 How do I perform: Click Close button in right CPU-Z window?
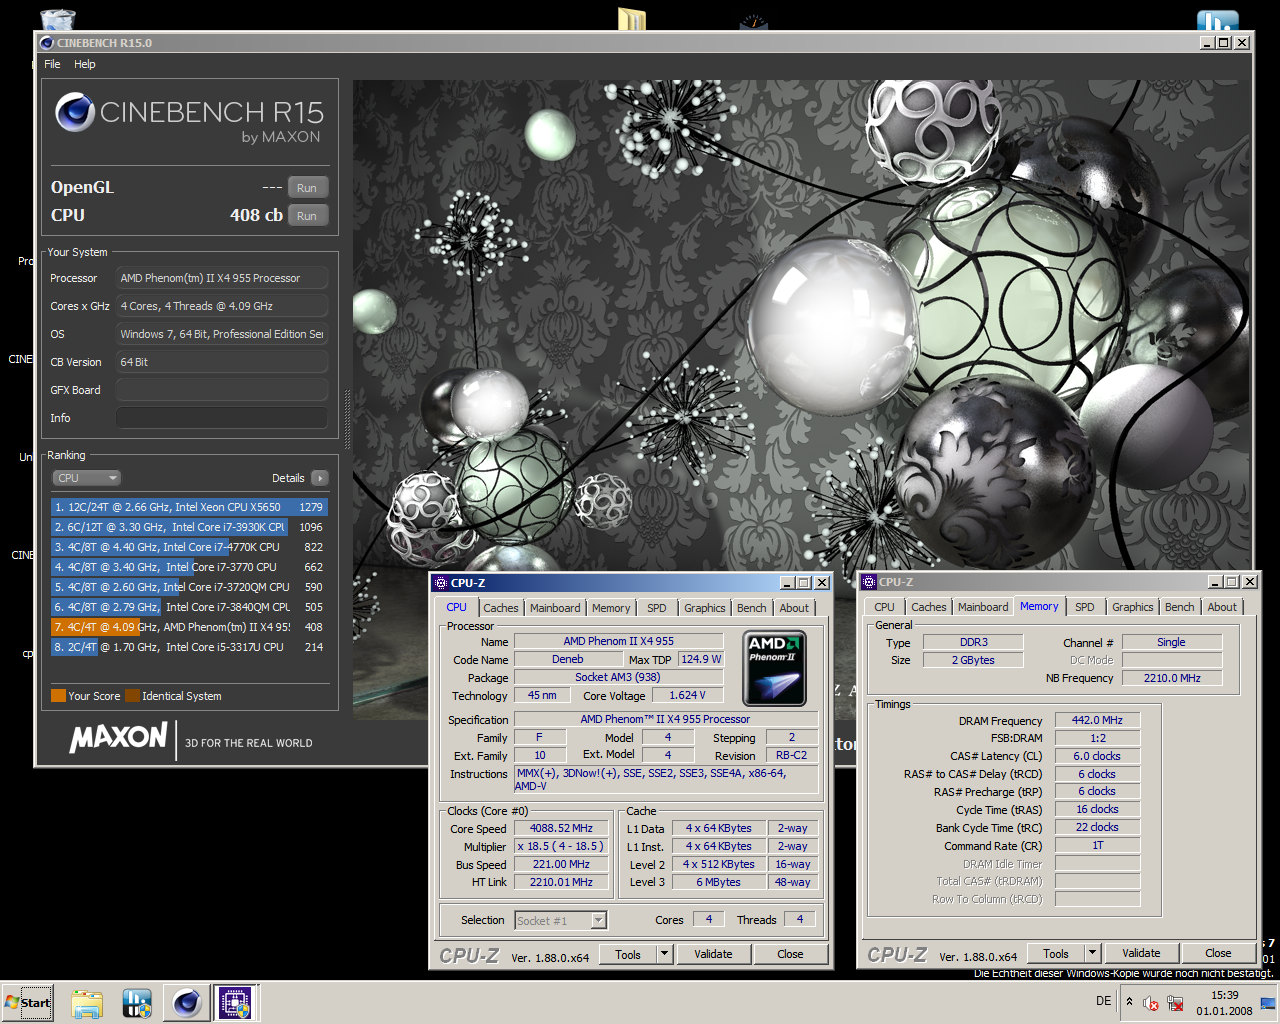(1218, 954)
